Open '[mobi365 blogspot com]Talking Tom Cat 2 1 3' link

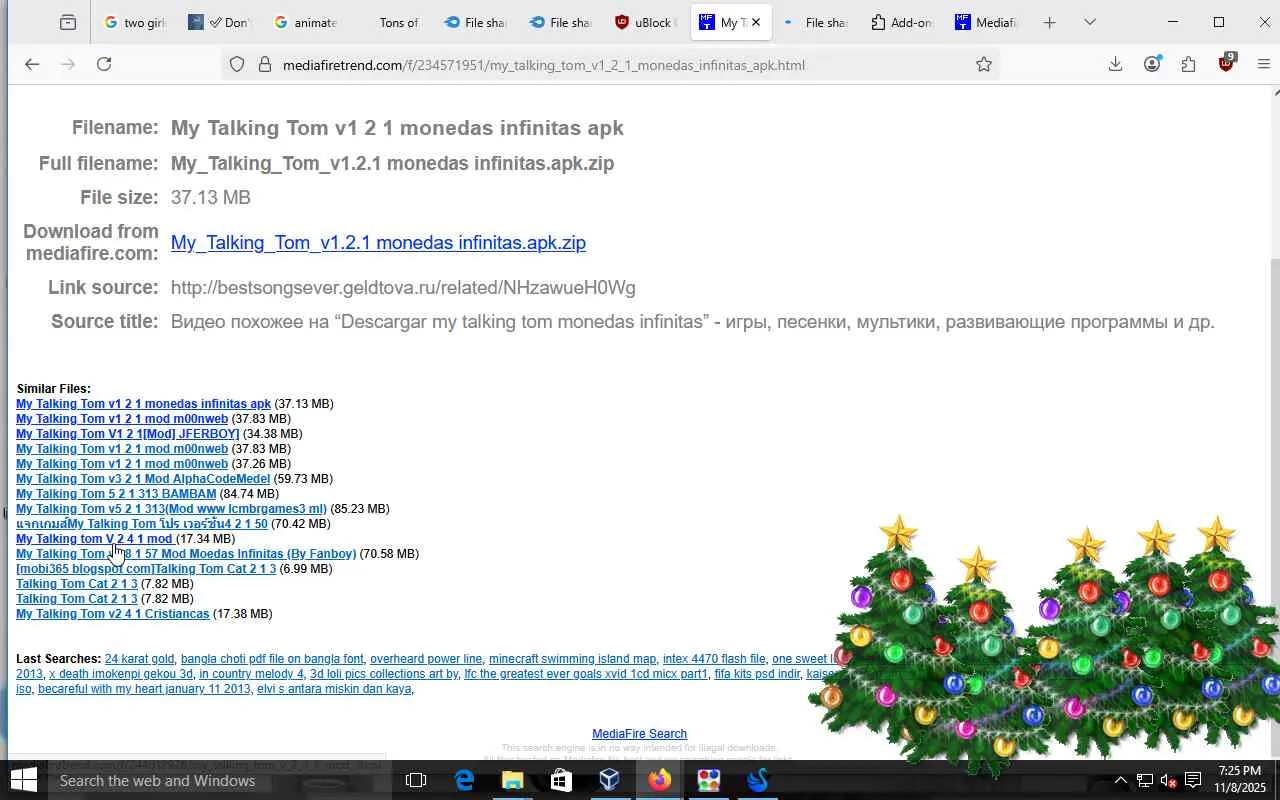point(146,569)
